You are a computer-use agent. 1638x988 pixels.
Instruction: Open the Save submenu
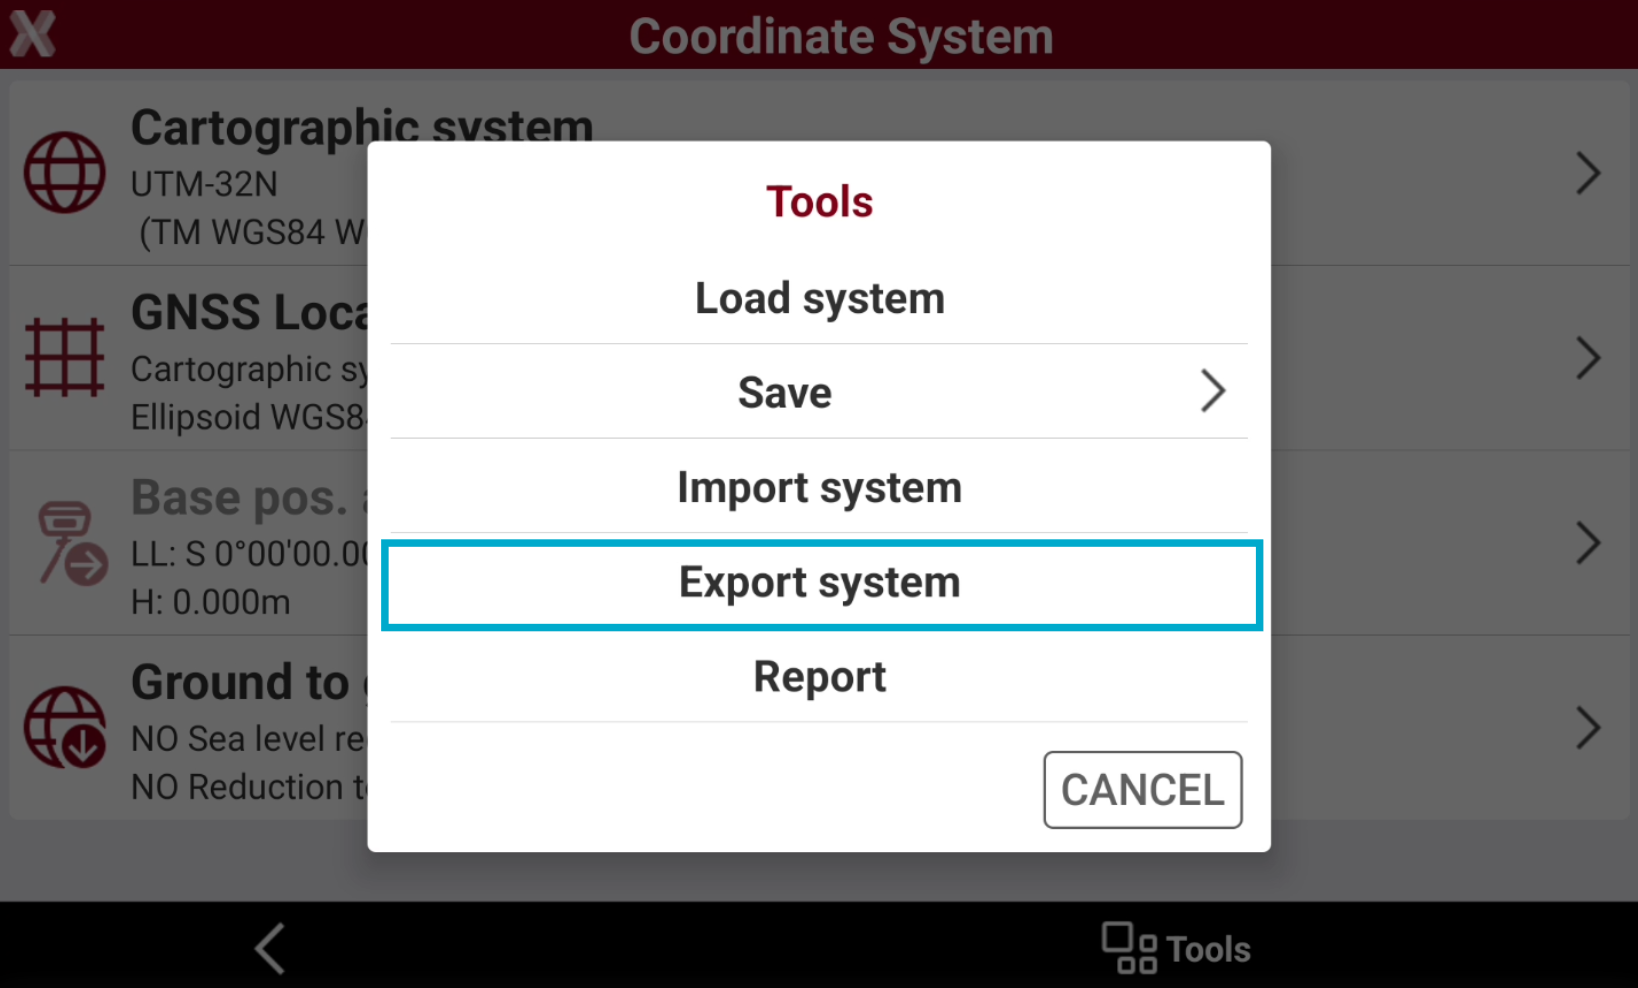tap(819, 392)
